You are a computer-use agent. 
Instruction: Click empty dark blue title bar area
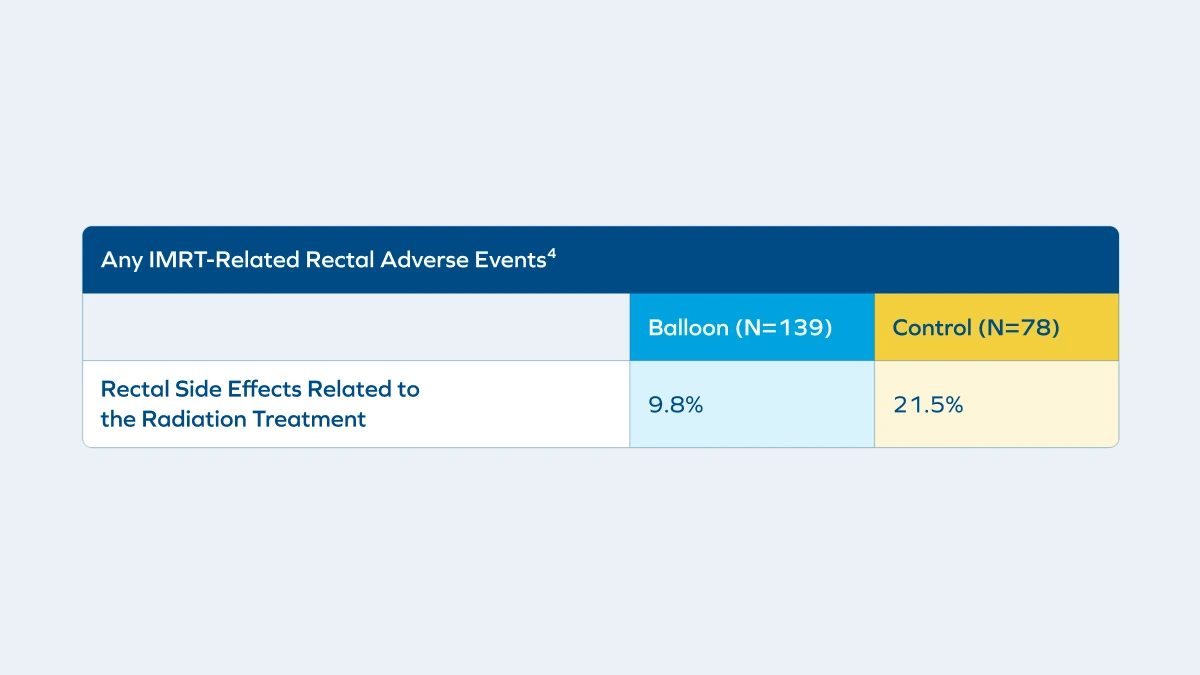(850, 260)
